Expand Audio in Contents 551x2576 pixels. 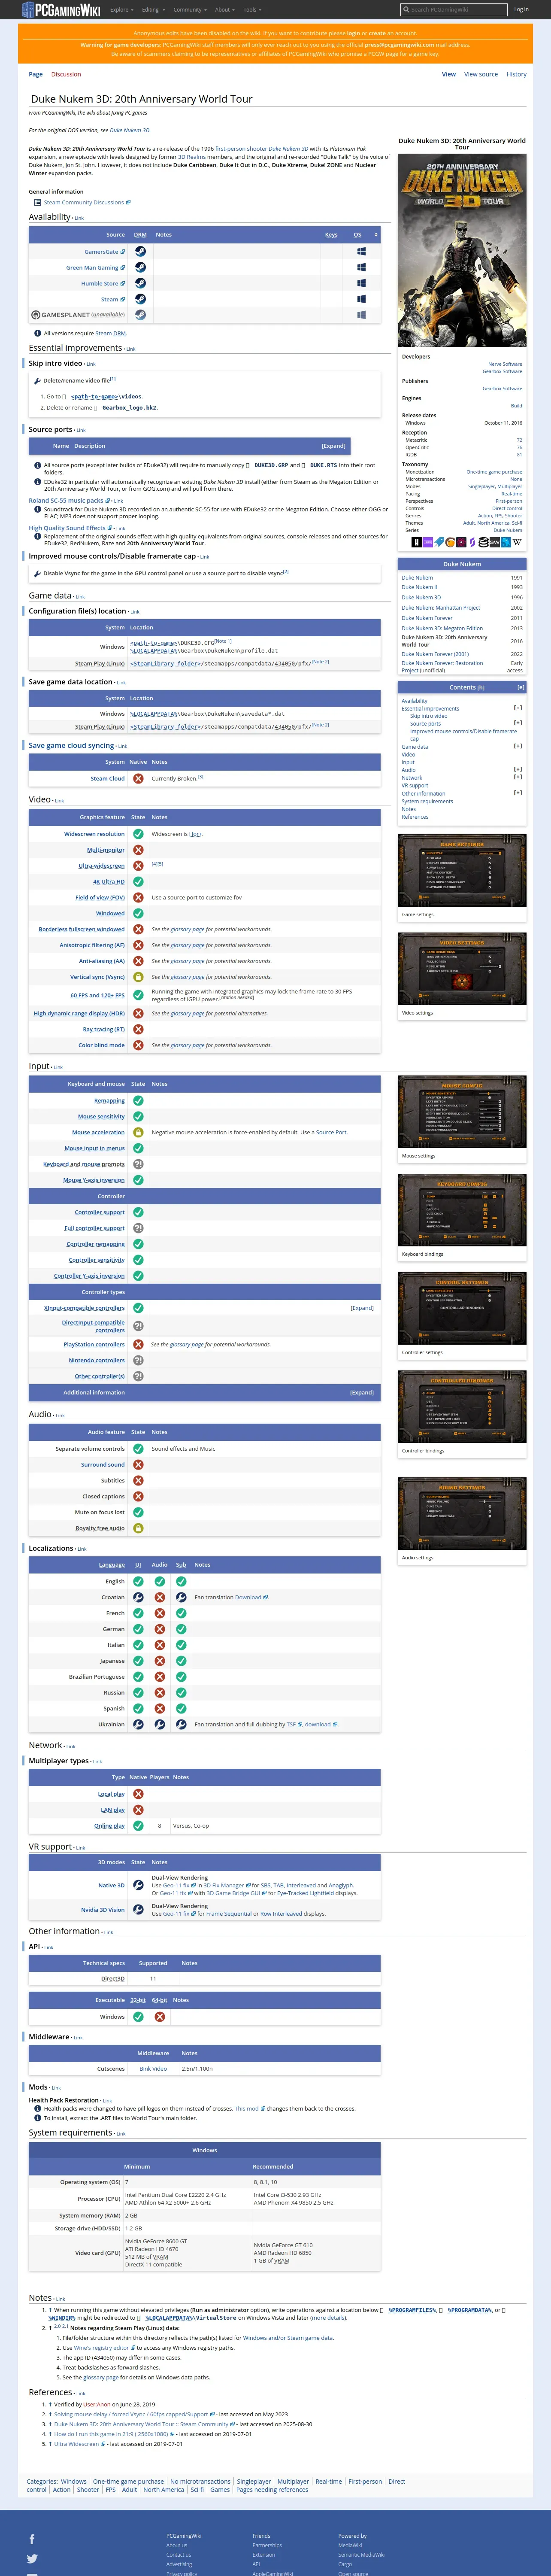point(518,770)
